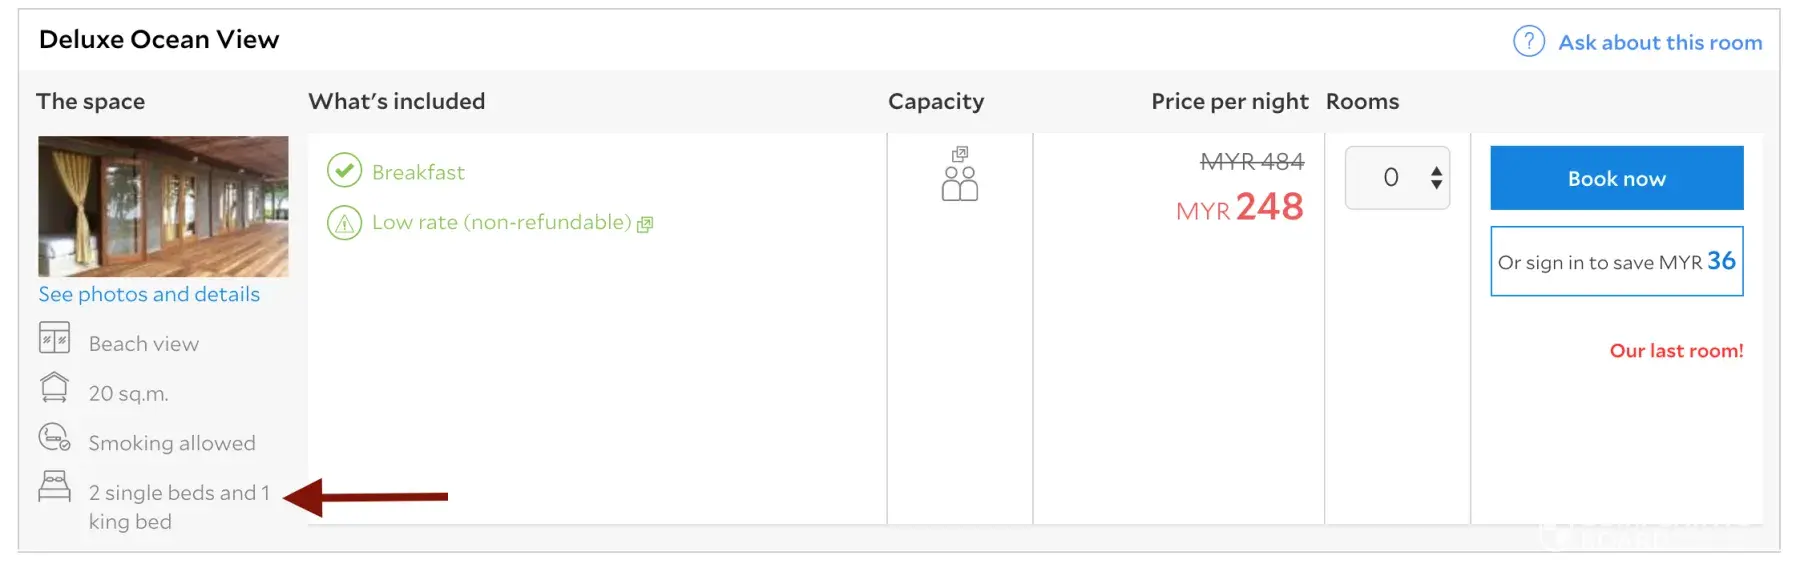
Task: Click the bed type icon
Action: pos(55,486)
